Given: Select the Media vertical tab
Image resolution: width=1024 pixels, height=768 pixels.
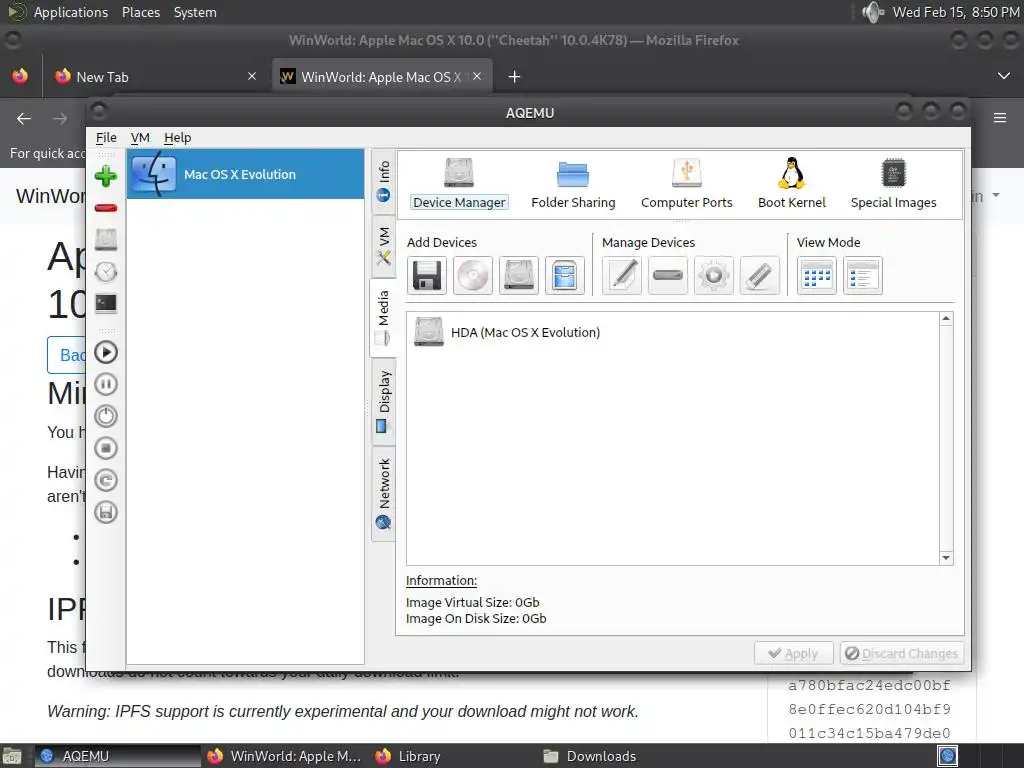Looking at the screenshot, I should tap(383, 318).
